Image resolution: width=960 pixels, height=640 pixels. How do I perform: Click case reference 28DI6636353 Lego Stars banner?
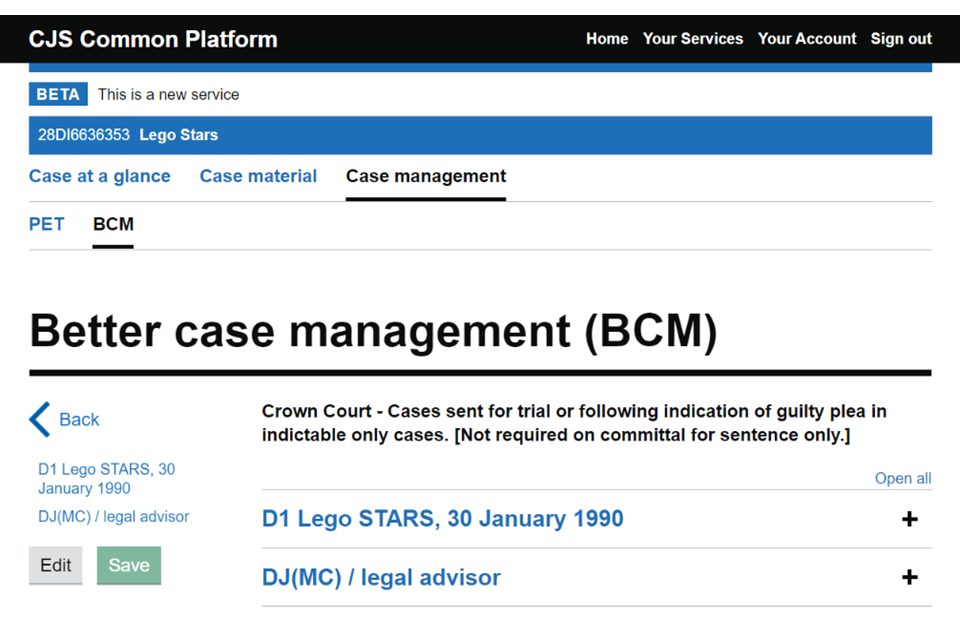128,135
